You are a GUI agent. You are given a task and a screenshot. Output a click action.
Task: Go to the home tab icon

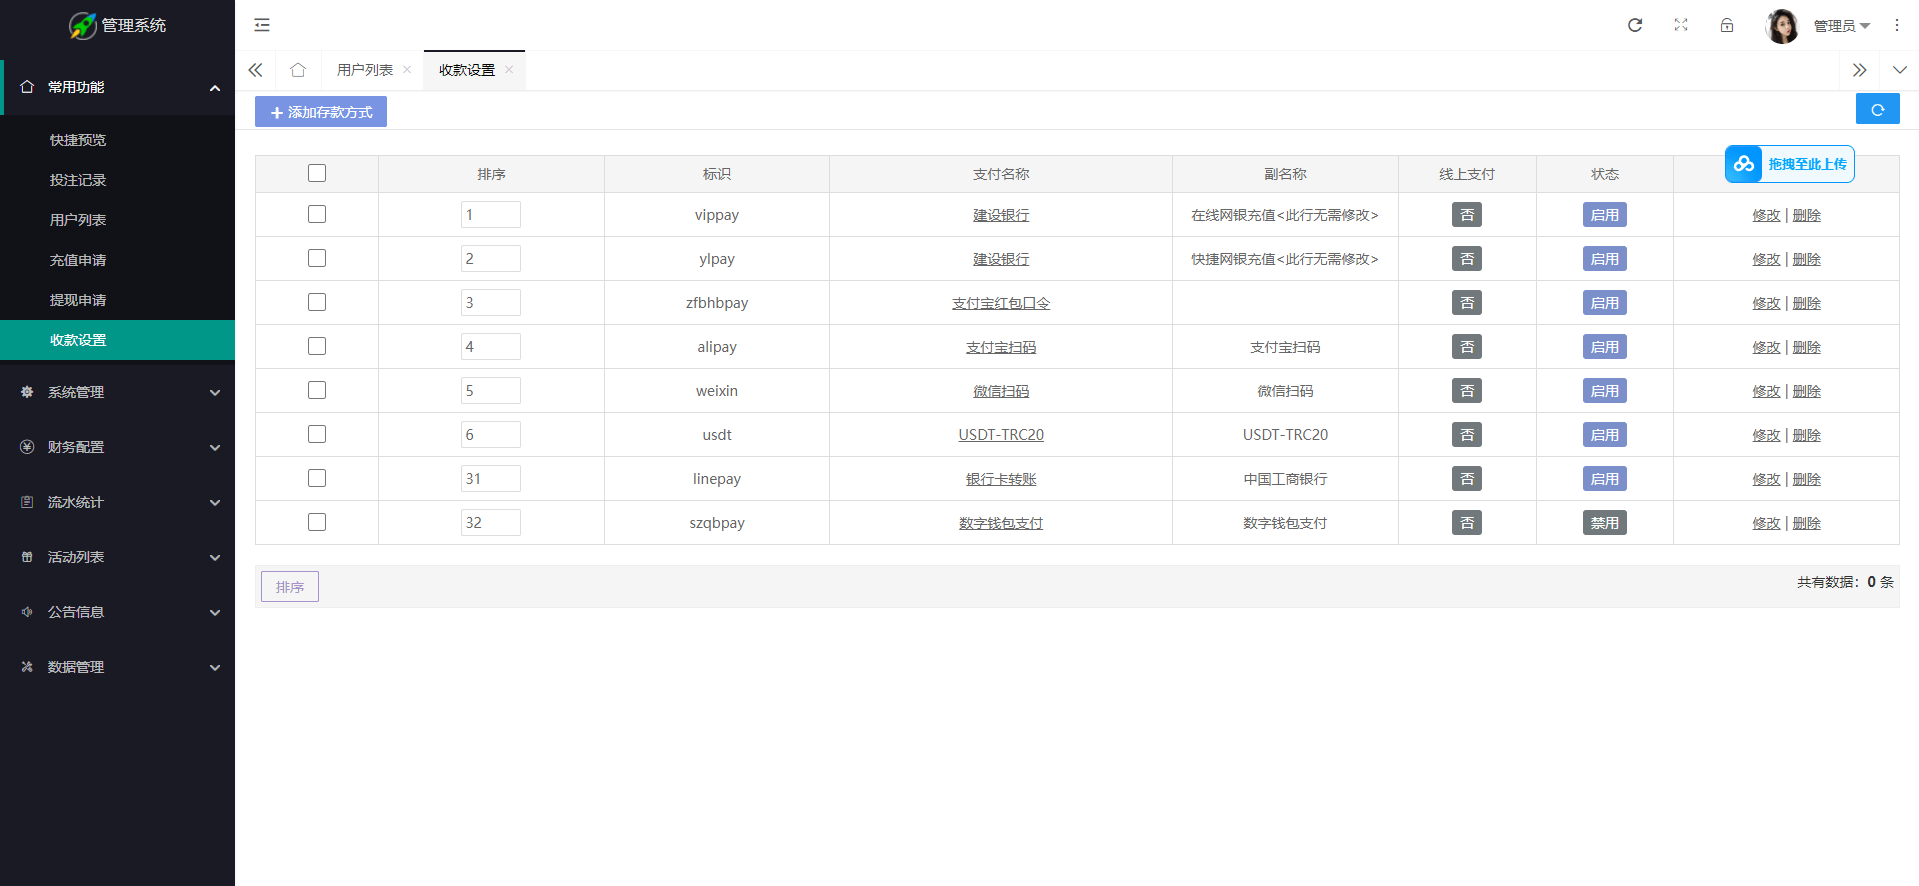pyautogui.click(x=298, y=70)
